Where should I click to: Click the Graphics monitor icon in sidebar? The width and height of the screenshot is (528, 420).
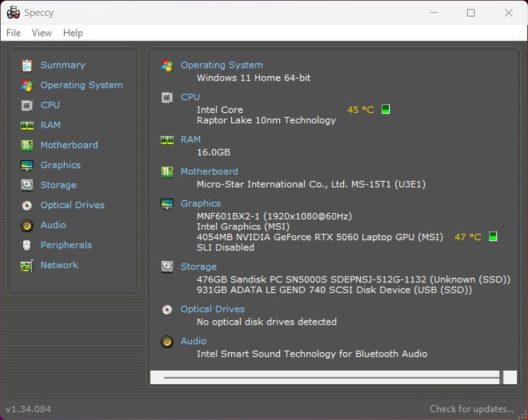click(27, 165)
